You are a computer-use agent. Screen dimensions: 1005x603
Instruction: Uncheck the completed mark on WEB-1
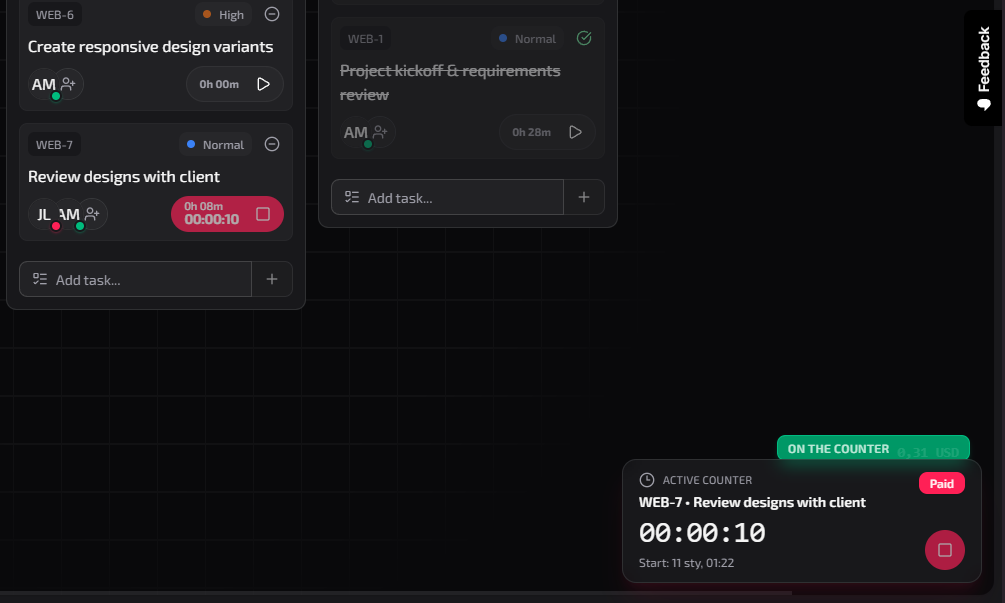coord(584,38)
